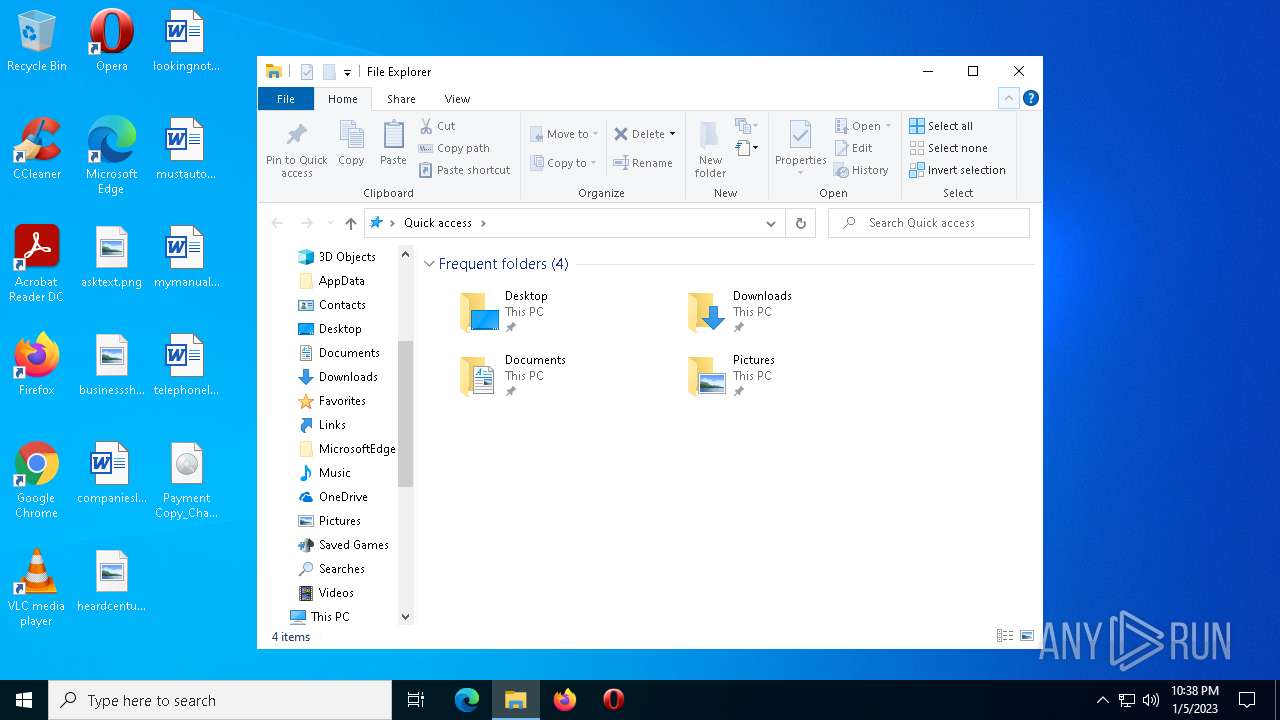
Task: Click the Paste ribbon icon
Action: [x=393, y=143]
